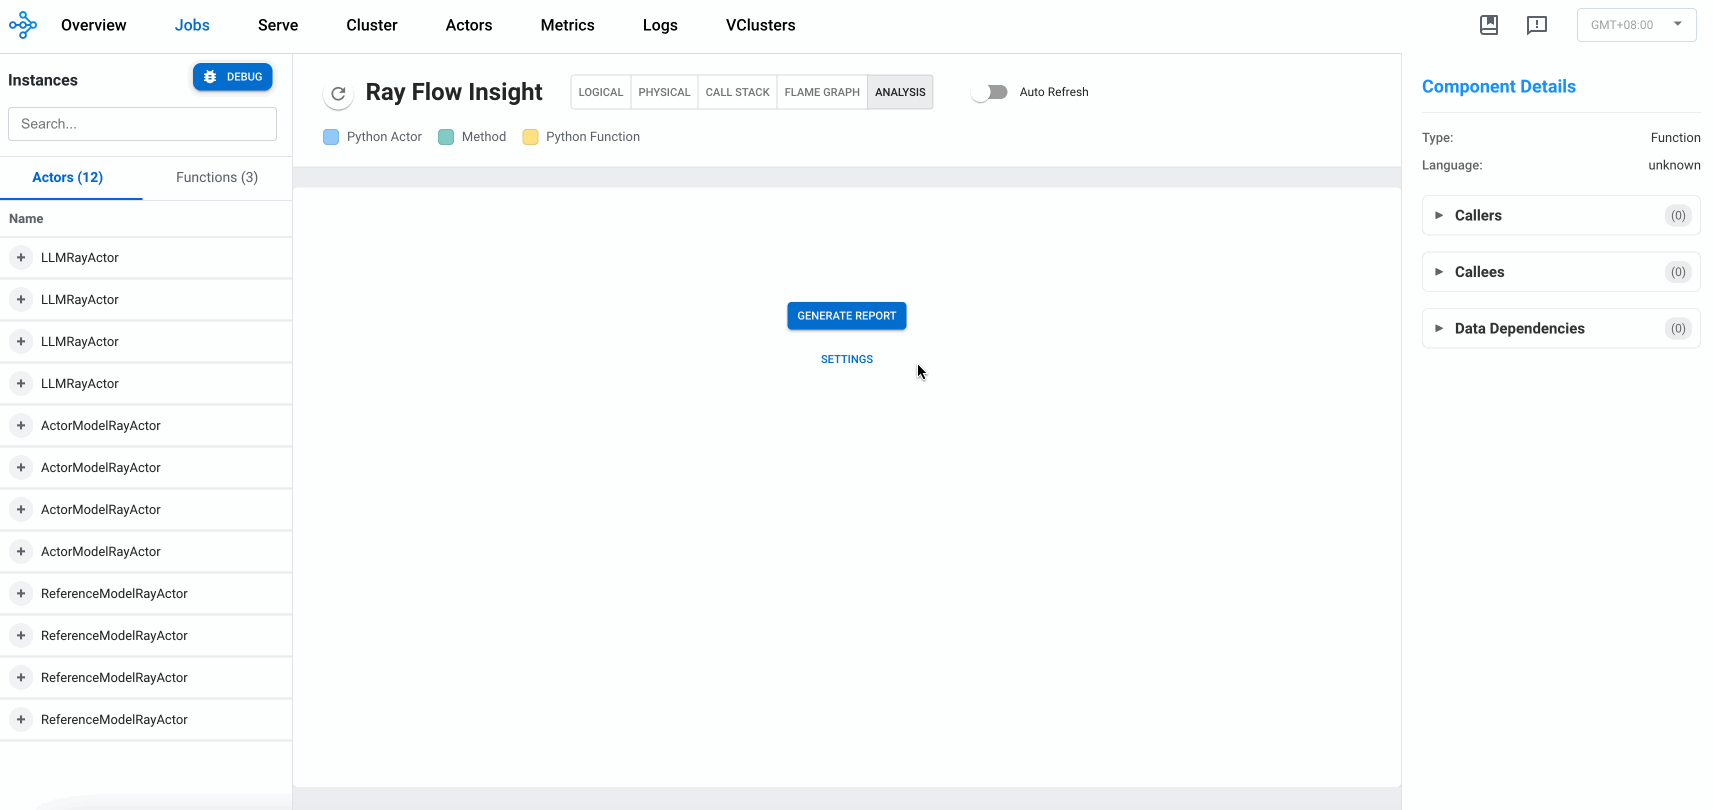Click the Data Dependencies count badge
Screen dimensions: 1713x810
(x=1678, y=328)
